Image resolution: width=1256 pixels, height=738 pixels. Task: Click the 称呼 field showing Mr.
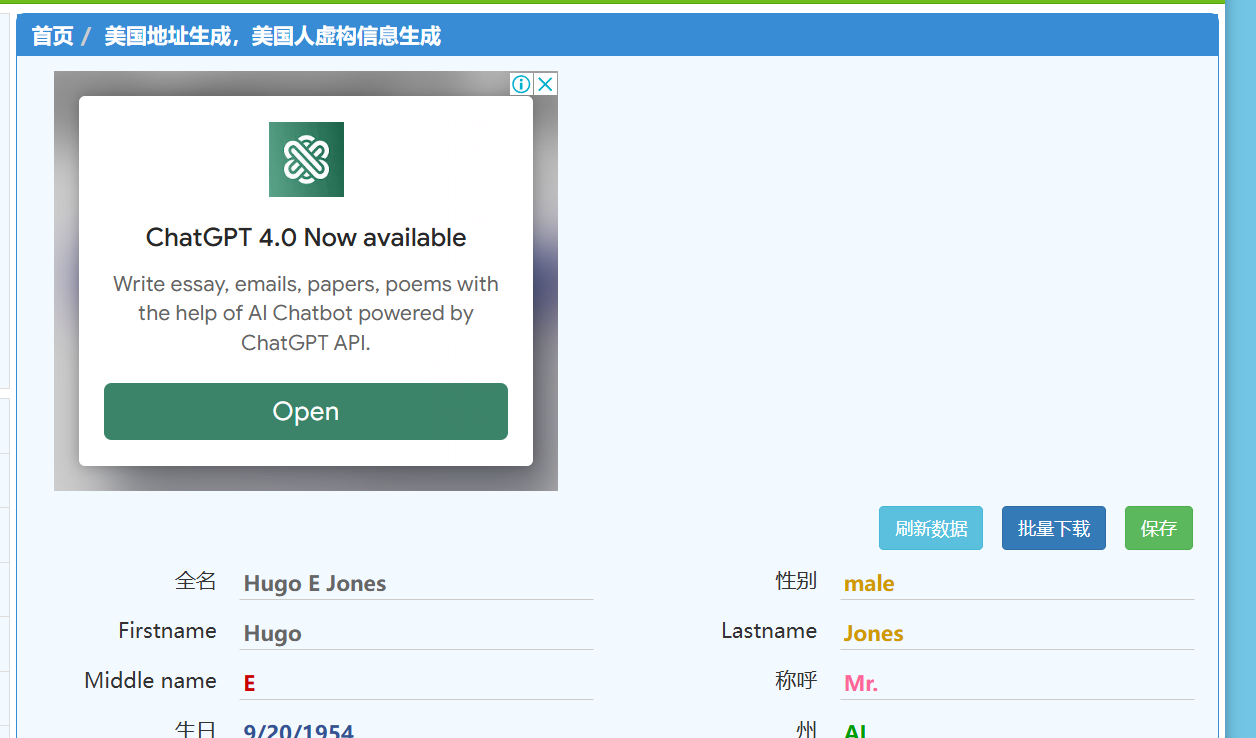1016,683
